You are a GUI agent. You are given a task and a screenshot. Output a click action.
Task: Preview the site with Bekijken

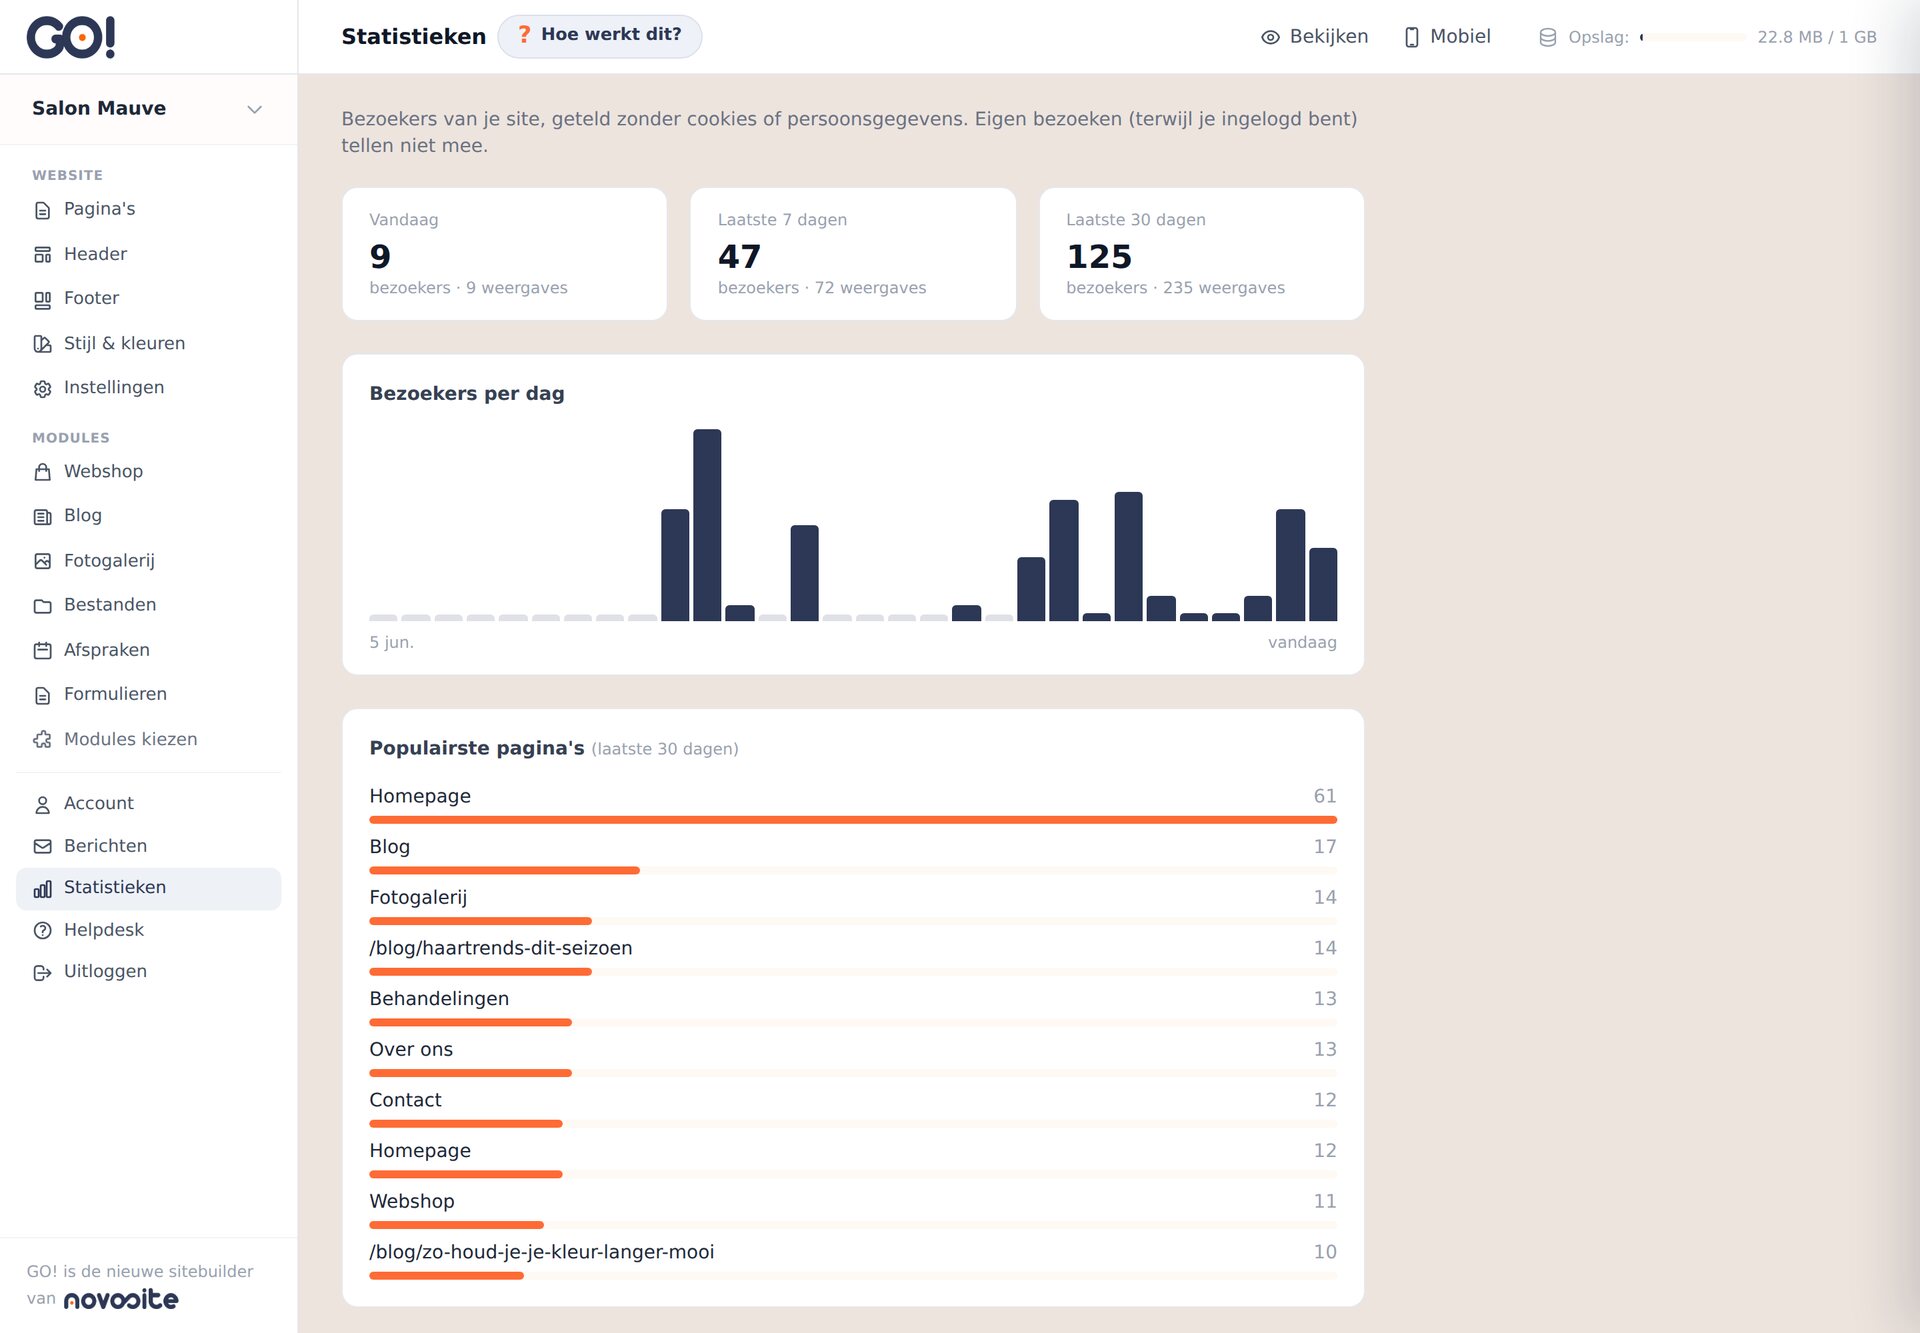point(1314,37)
